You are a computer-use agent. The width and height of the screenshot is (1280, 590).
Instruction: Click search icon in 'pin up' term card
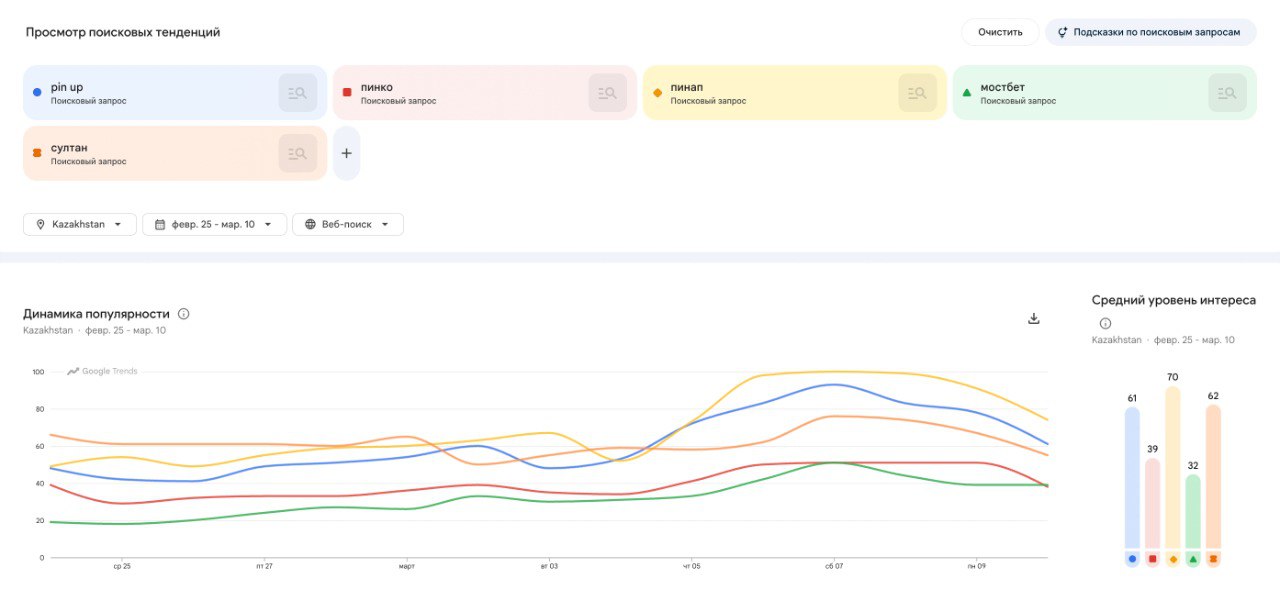click(x=297, y=93)
